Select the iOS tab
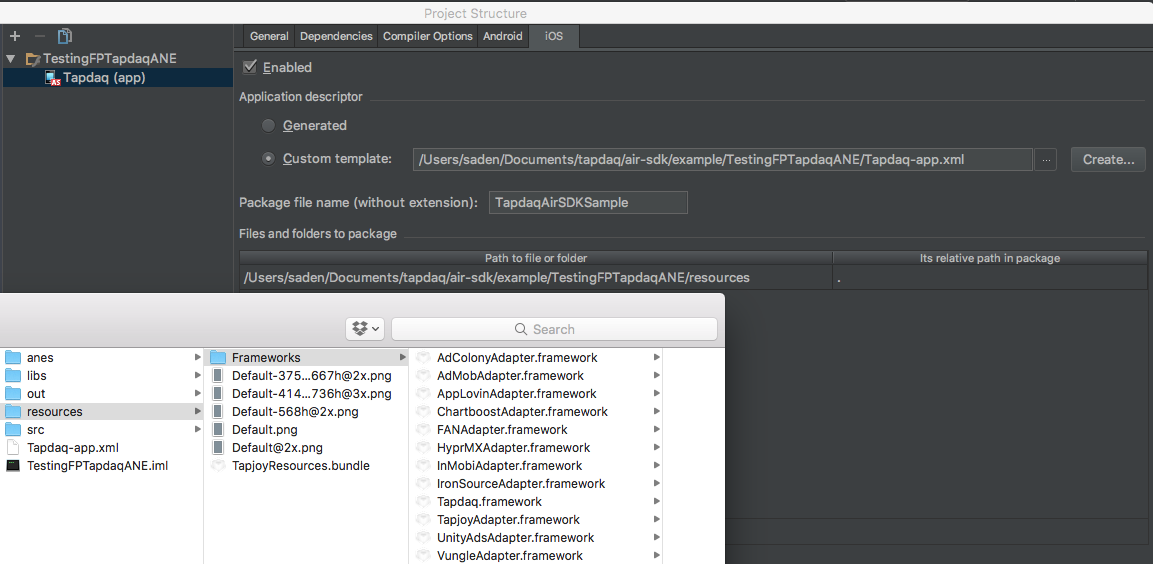 click(554, 36)
